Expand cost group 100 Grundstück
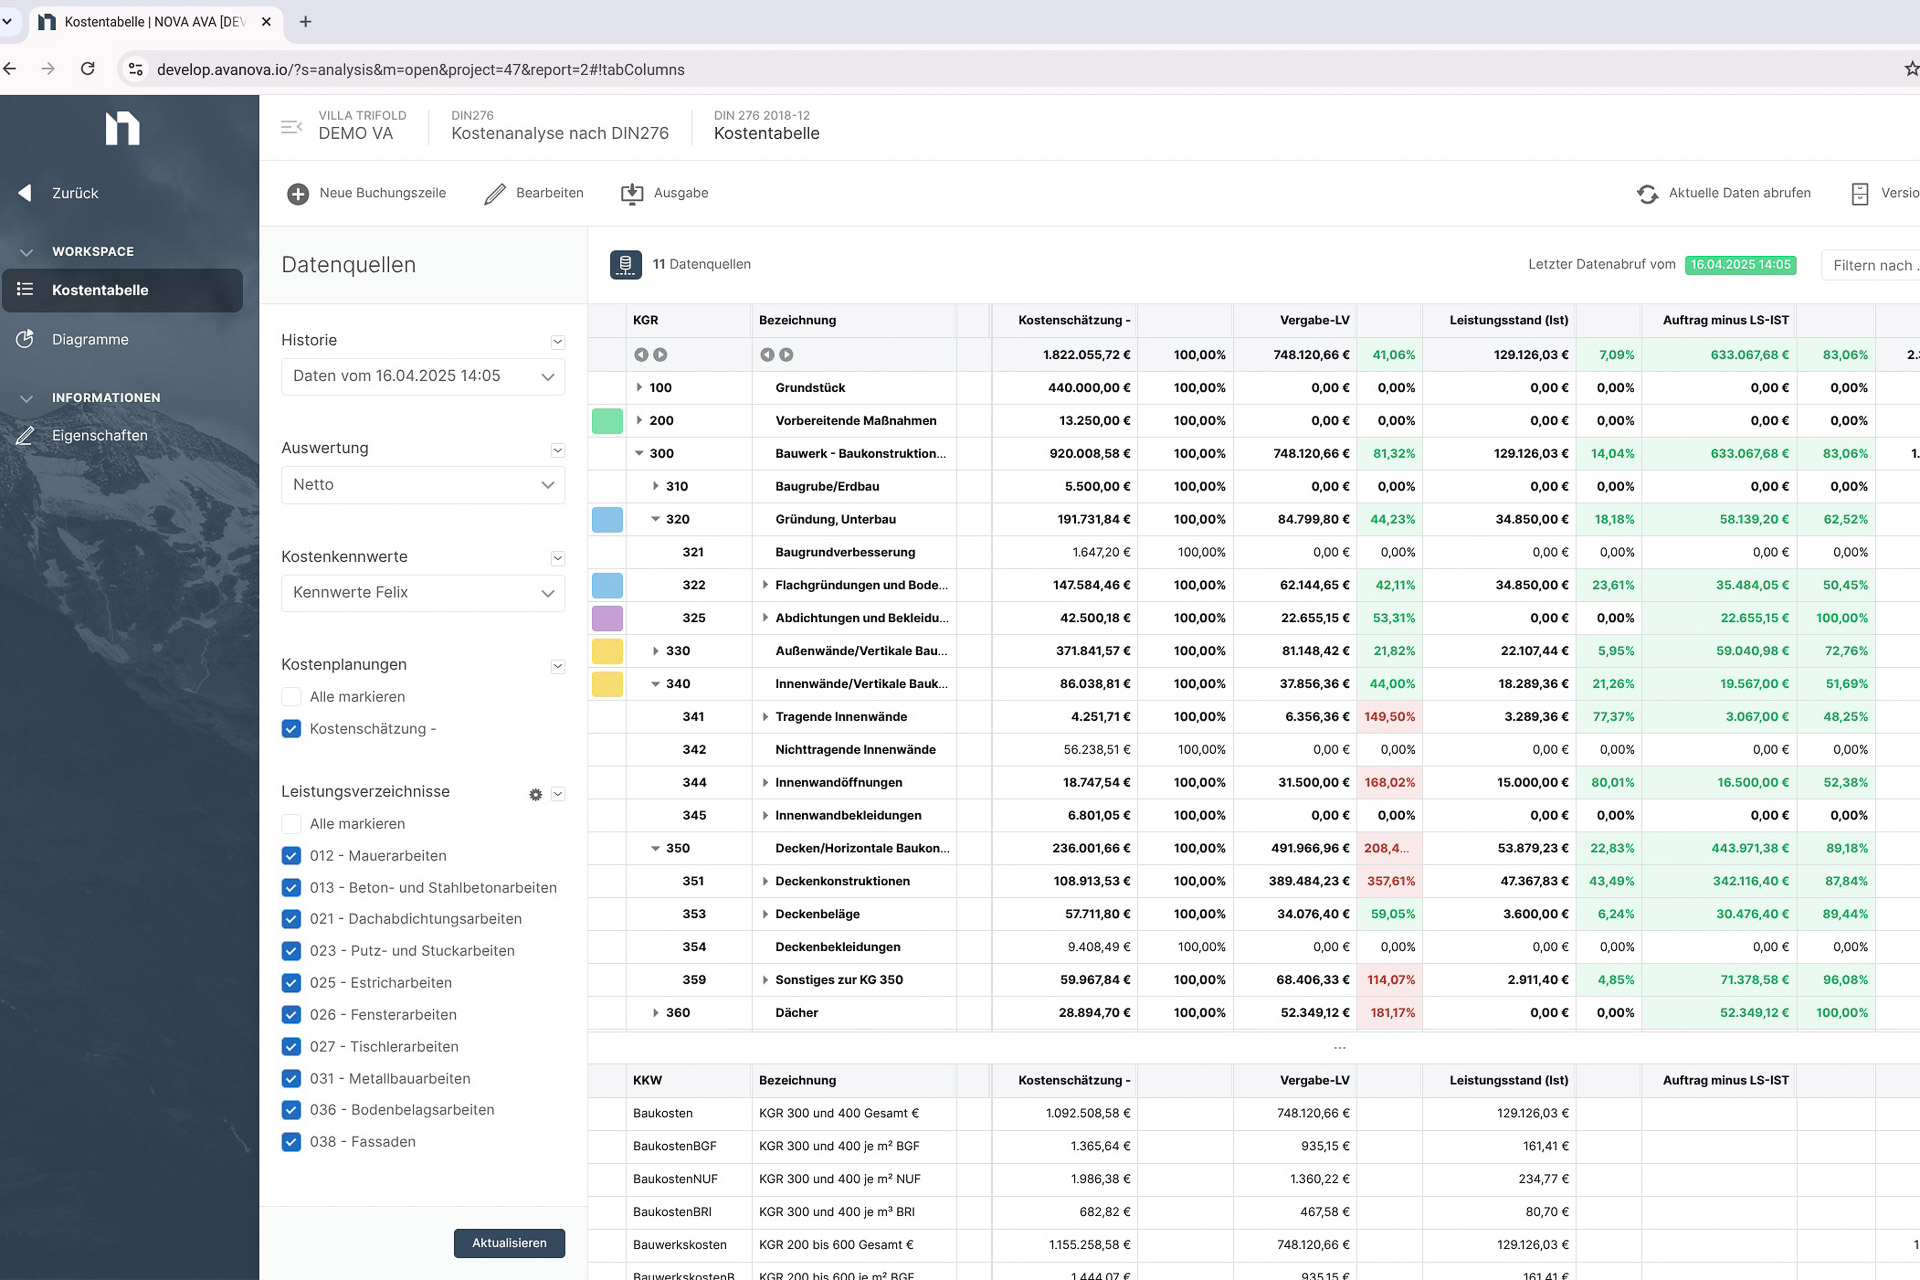The height and width of the screenshot is (1280, 1920). pos(639,388)
